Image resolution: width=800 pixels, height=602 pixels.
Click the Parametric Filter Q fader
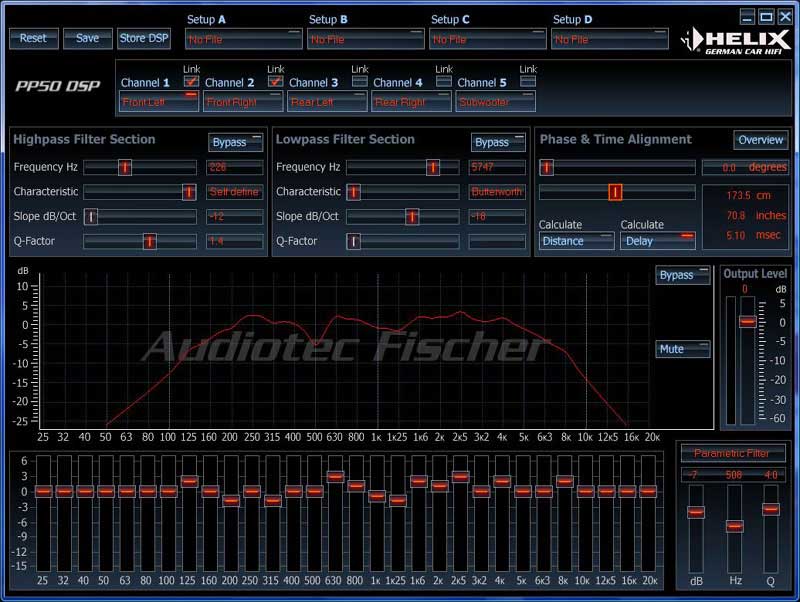coord(770,509)
